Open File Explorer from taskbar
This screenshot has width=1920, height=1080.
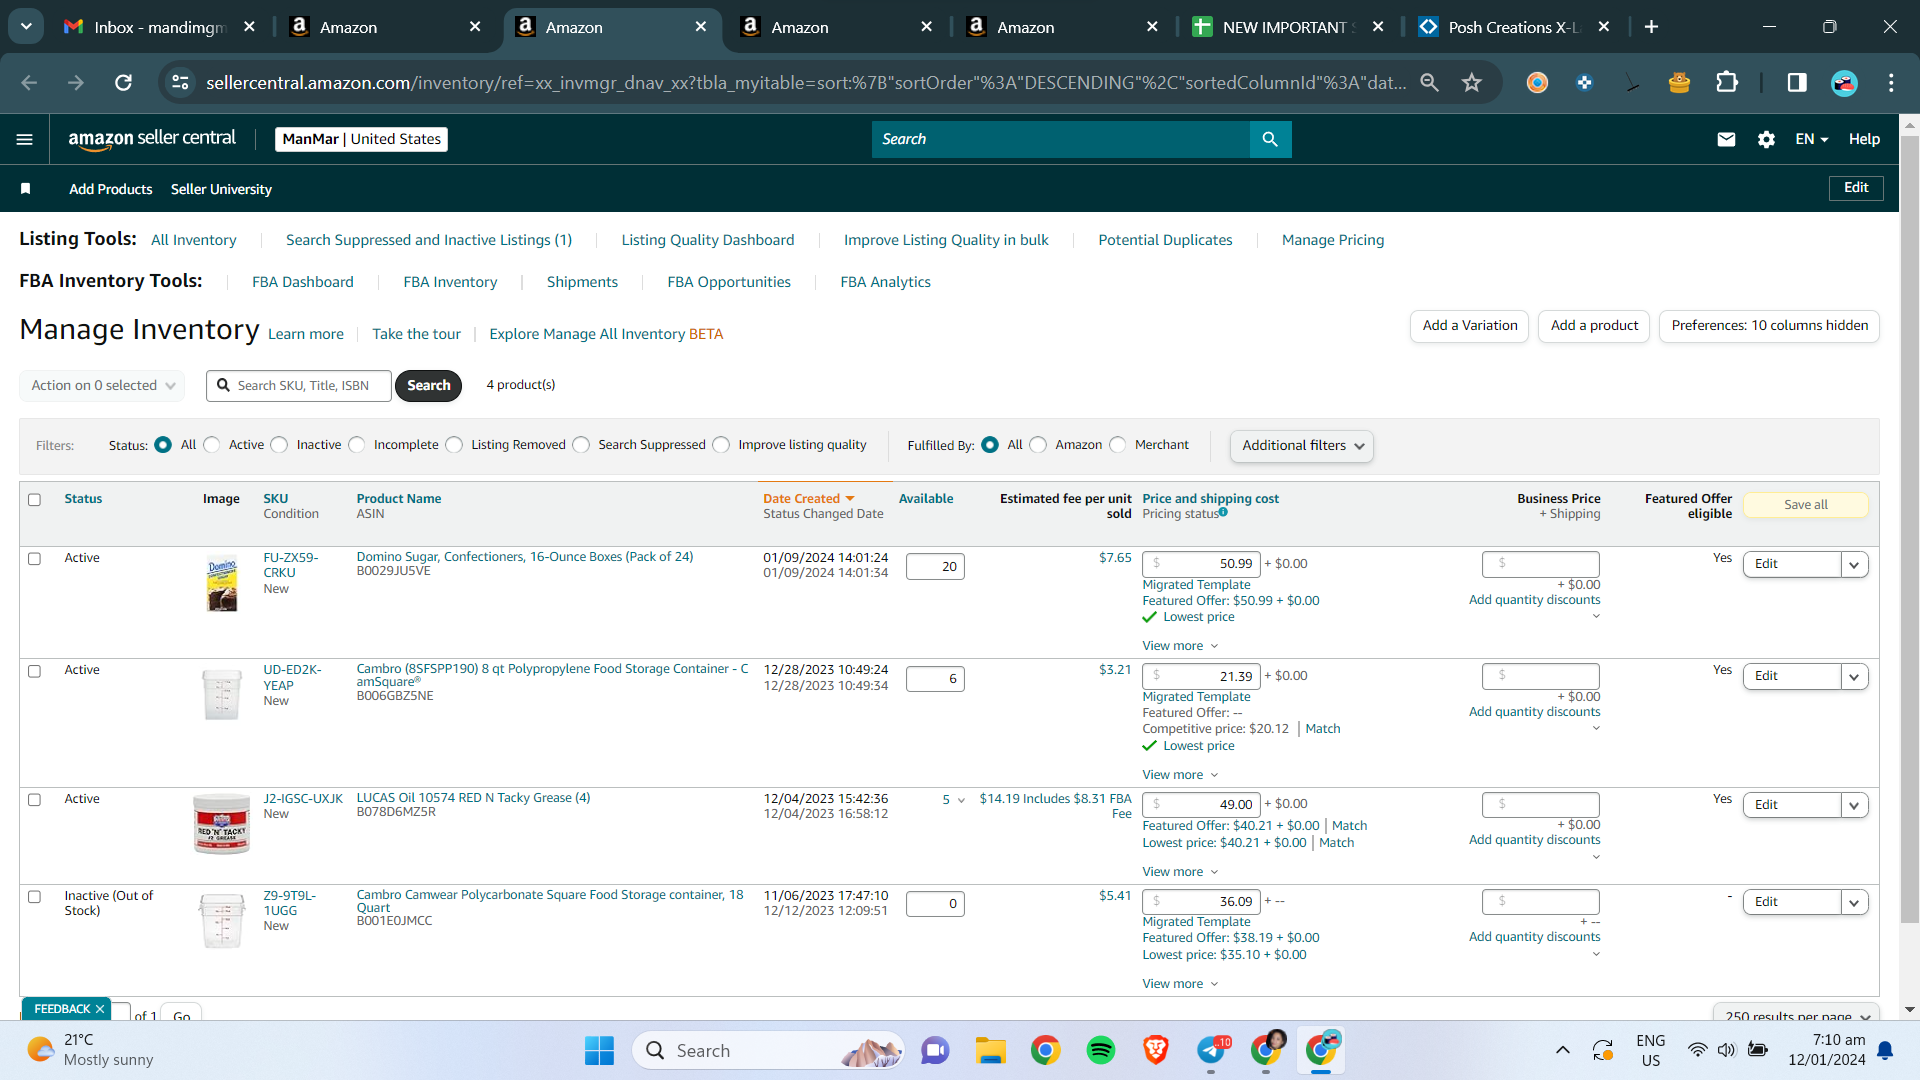click(x=990, y=1050)
